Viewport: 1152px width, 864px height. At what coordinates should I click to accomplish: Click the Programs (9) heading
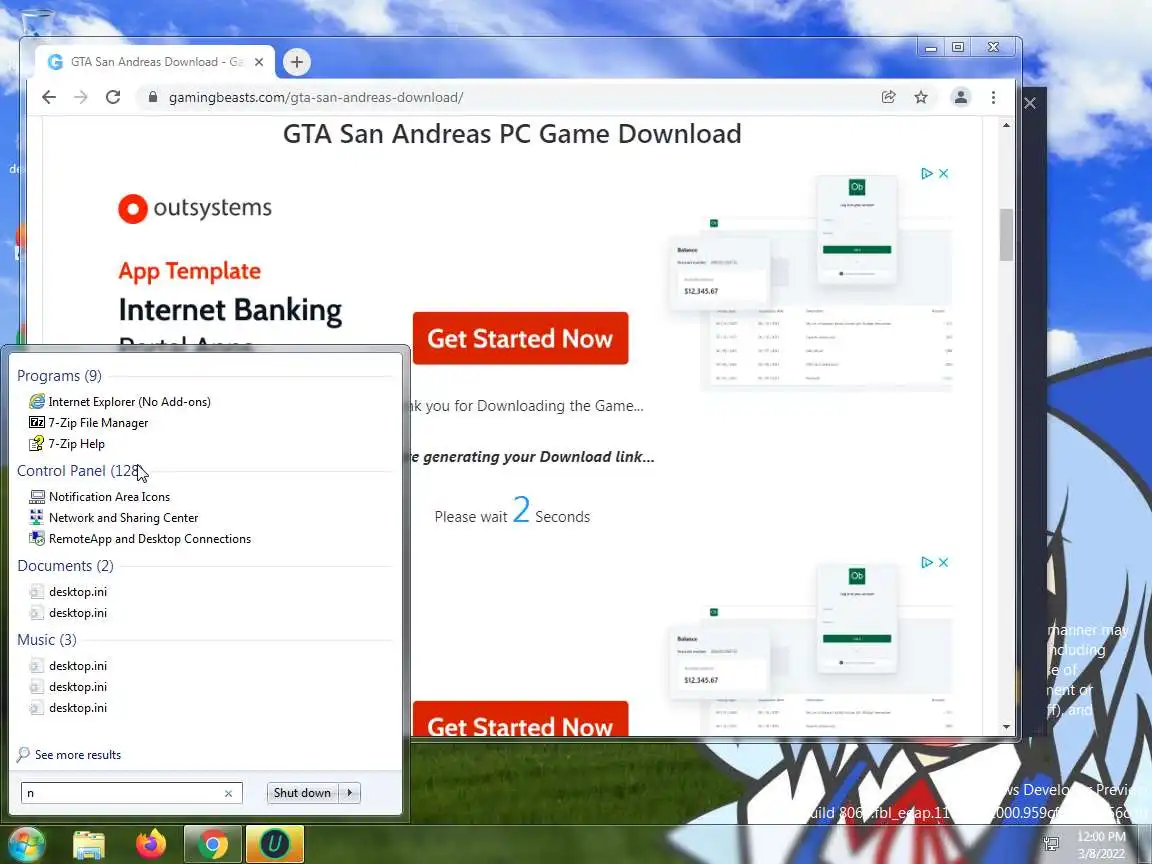pos(60,375)
